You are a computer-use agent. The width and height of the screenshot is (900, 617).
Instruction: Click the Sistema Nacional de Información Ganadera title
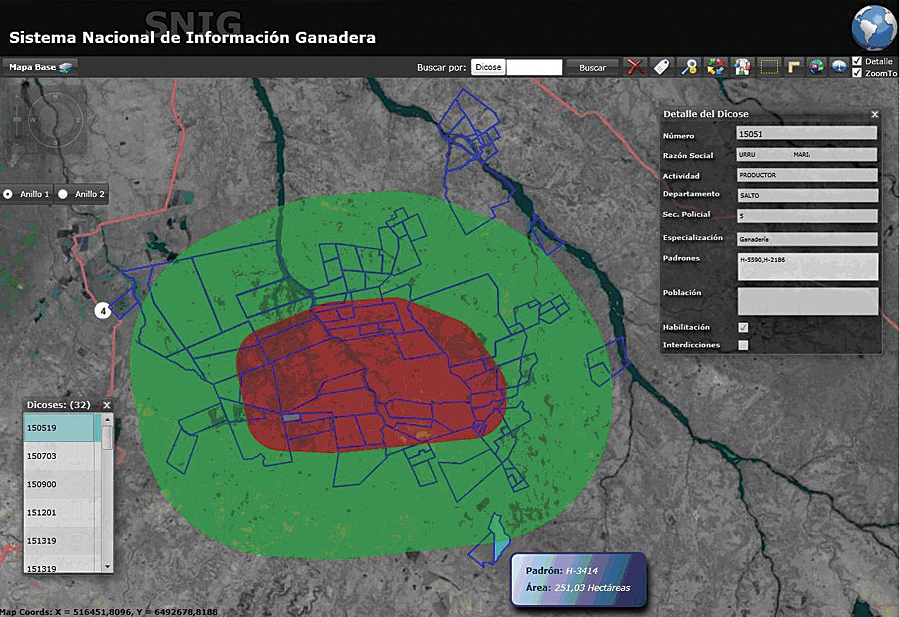(192, 37)
